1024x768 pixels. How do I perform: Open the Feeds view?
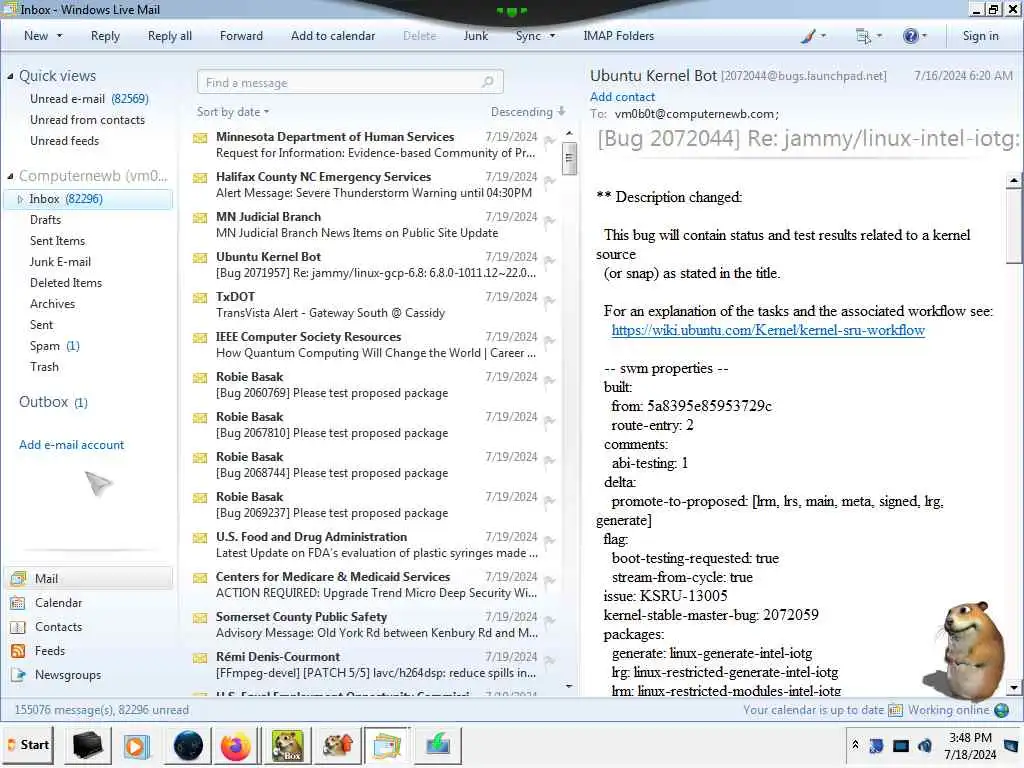pyautogui.click(x=50, y=651)
